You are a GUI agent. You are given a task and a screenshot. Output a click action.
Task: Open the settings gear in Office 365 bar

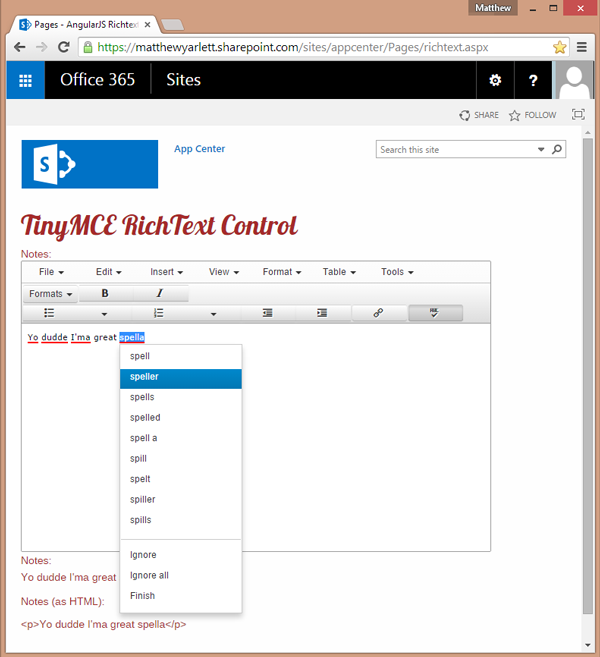[x=495, y=80]
